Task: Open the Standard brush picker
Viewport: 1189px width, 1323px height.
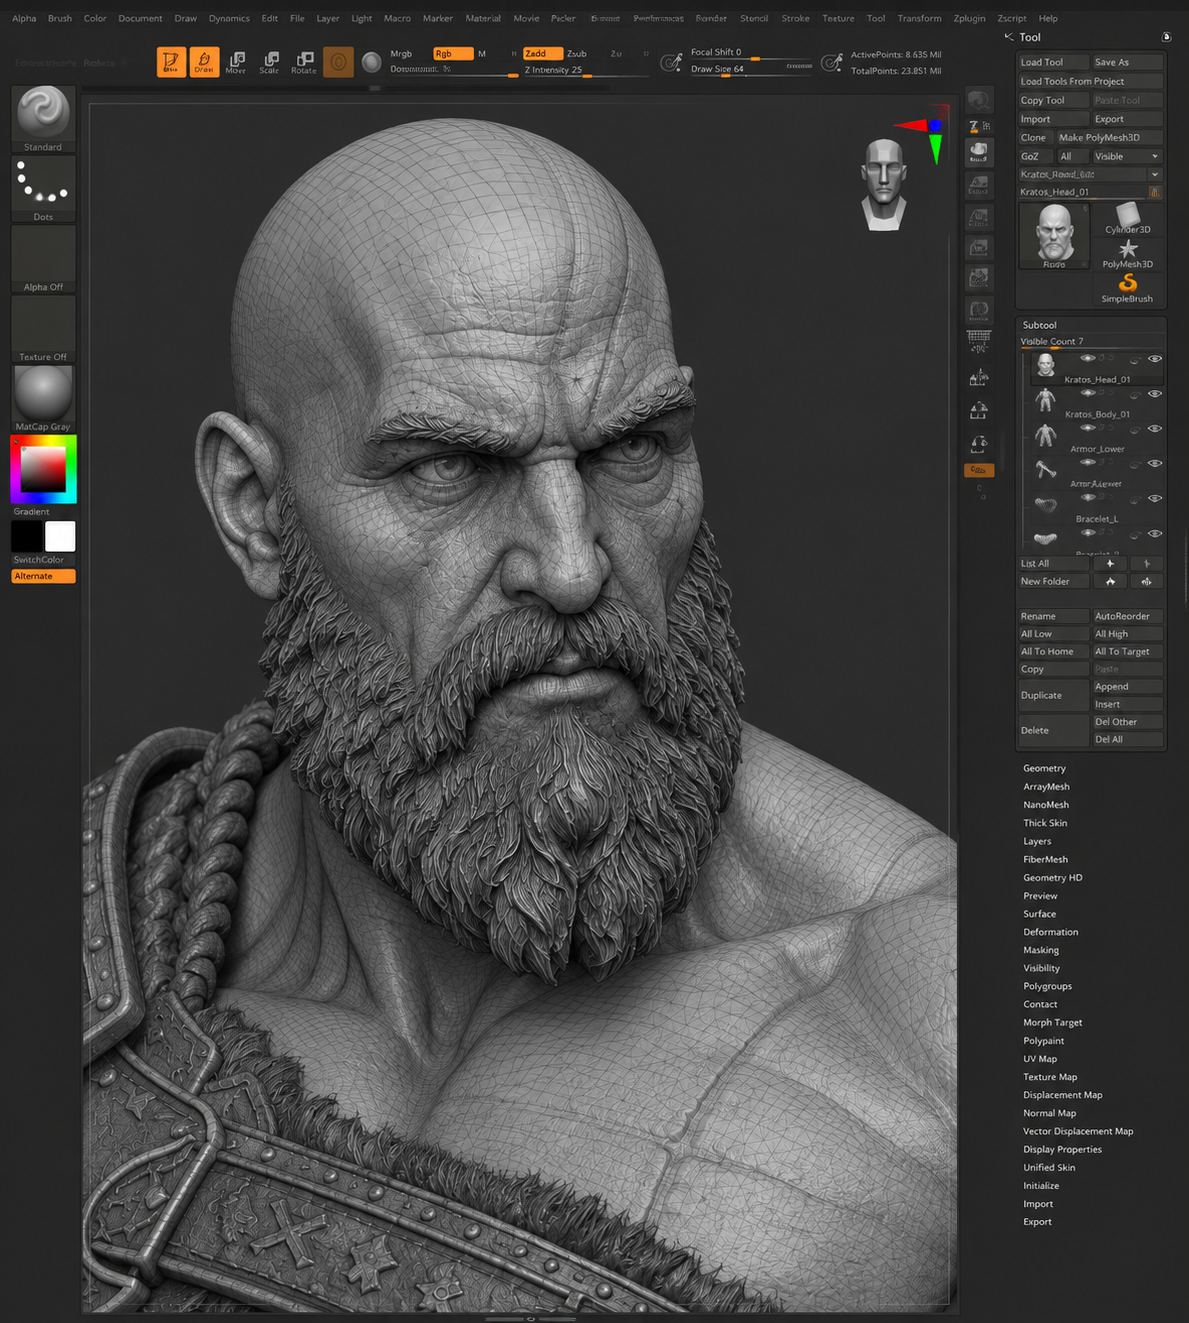Action: tap(43, 119)
